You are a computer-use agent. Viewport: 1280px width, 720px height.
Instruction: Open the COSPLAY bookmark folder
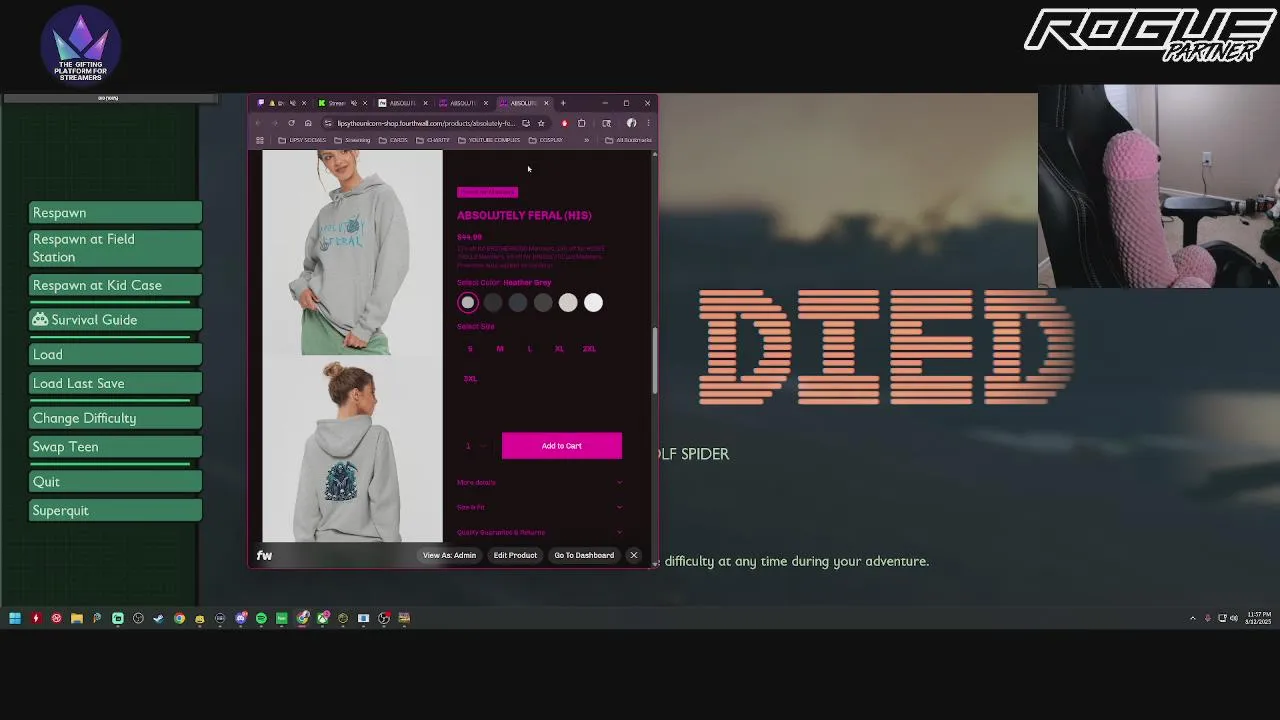pyautogui.click(x=546, y=140)
